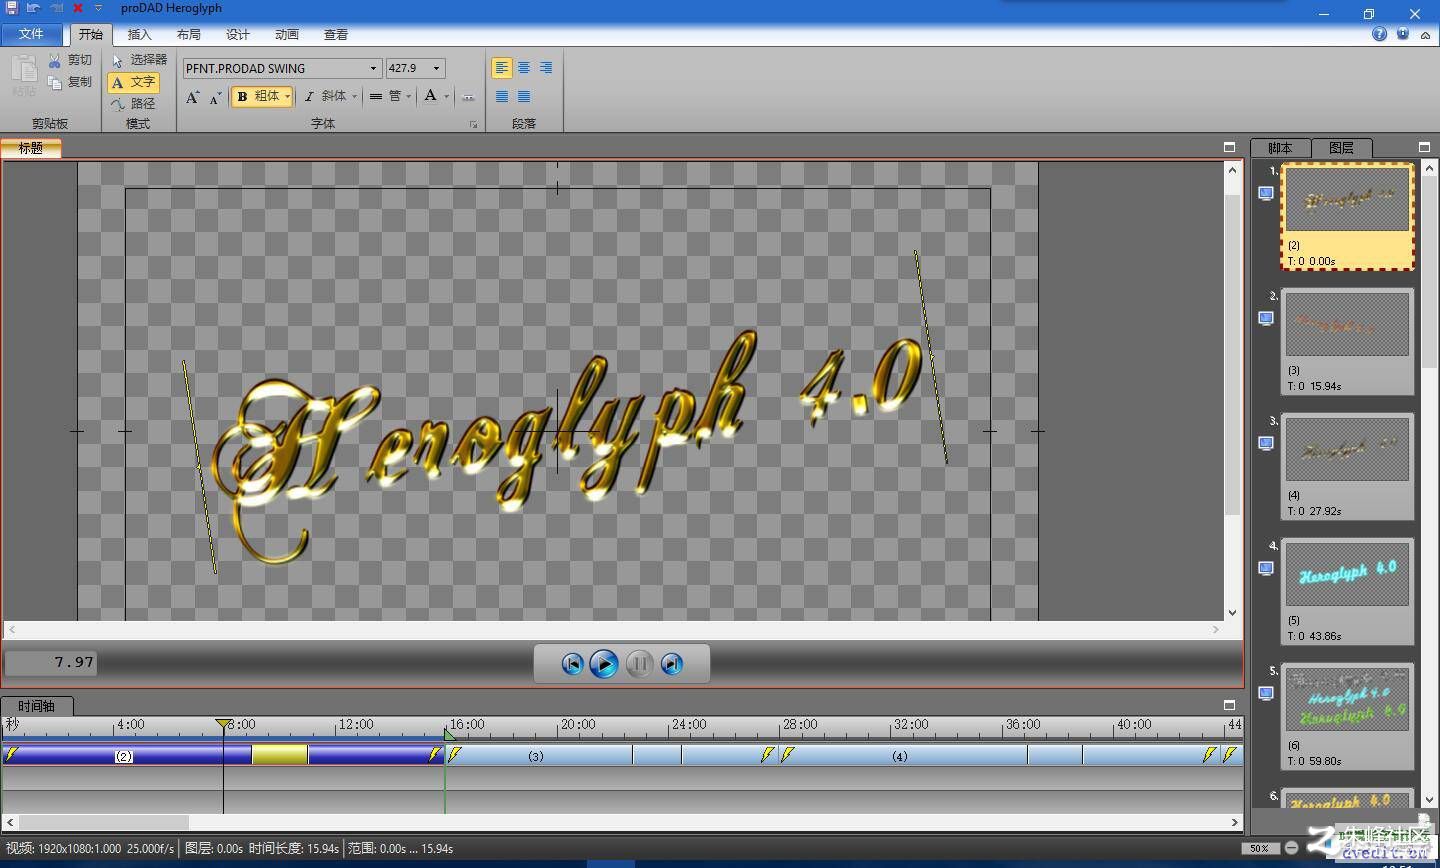Switch to the 查看 ribbon tab
Image resolution: width=1440 pixels, height=868 pixels.
336,34
